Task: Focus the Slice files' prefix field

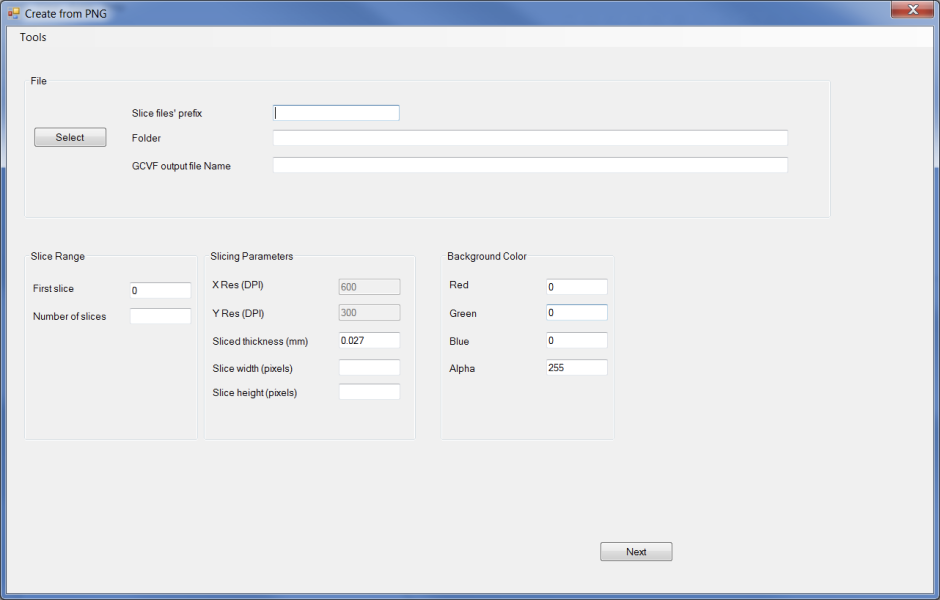Action: tap(336, 113)
